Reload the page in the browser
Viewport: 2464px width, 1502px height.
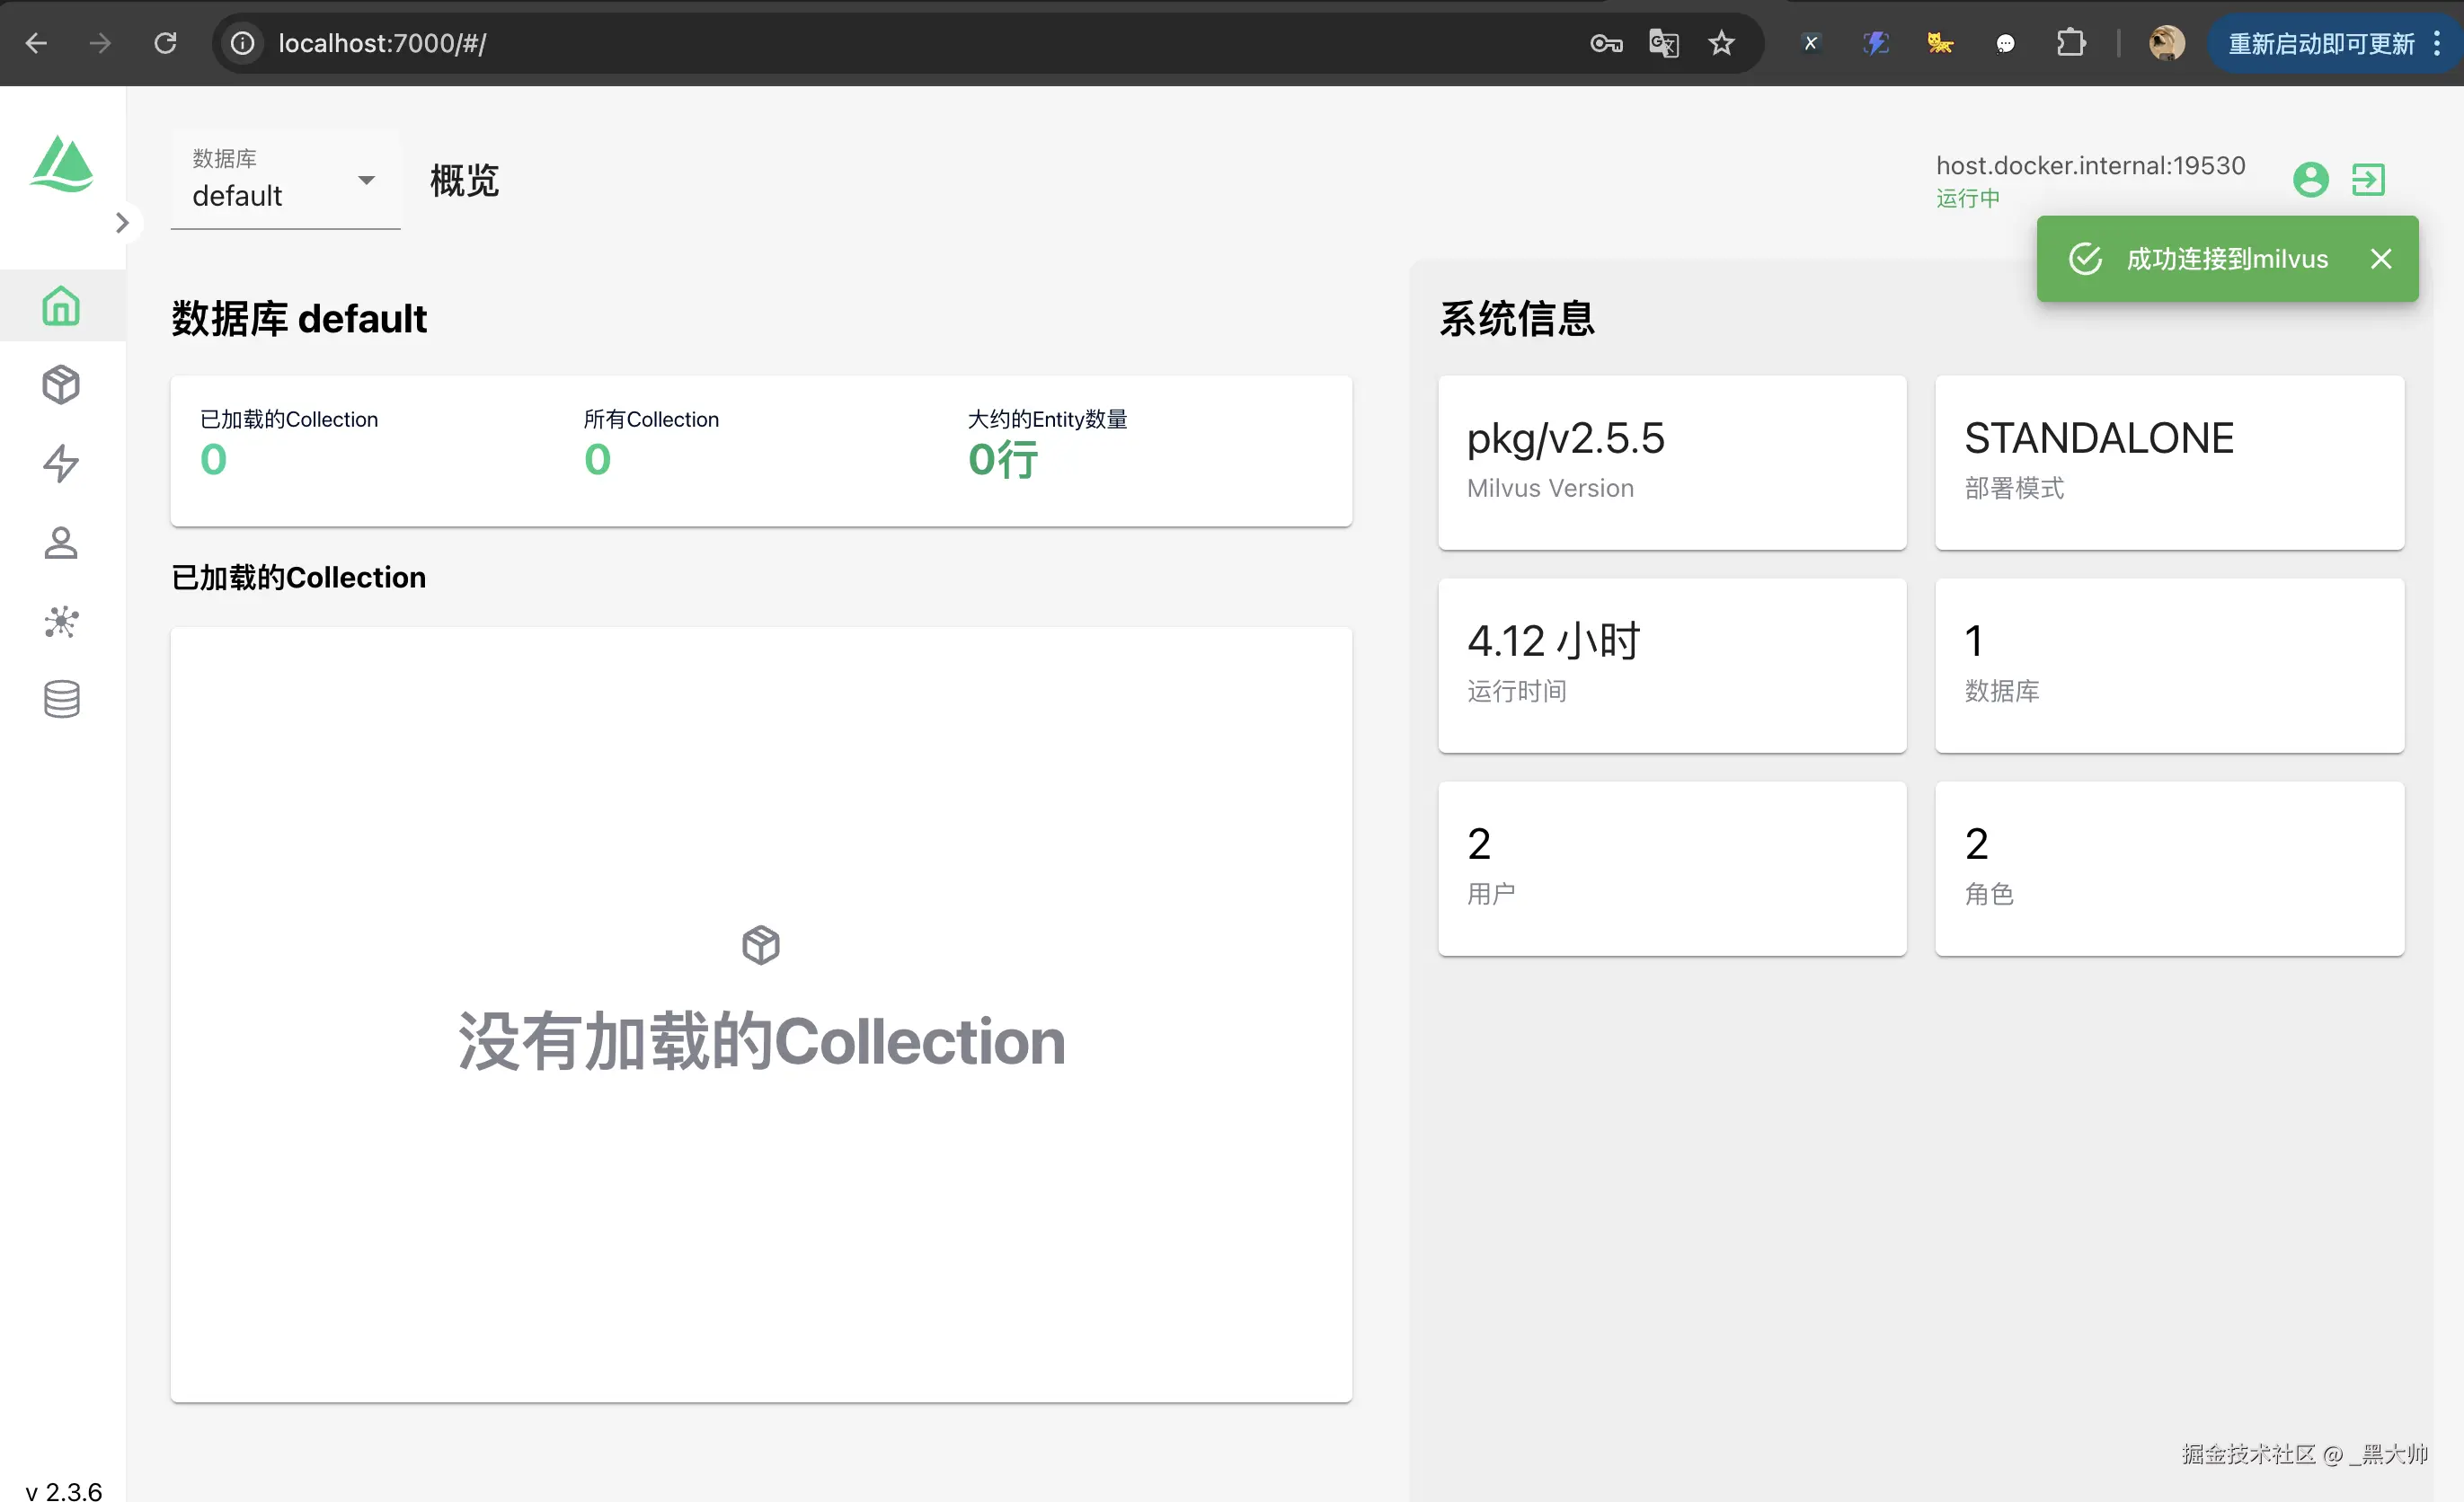165,43
